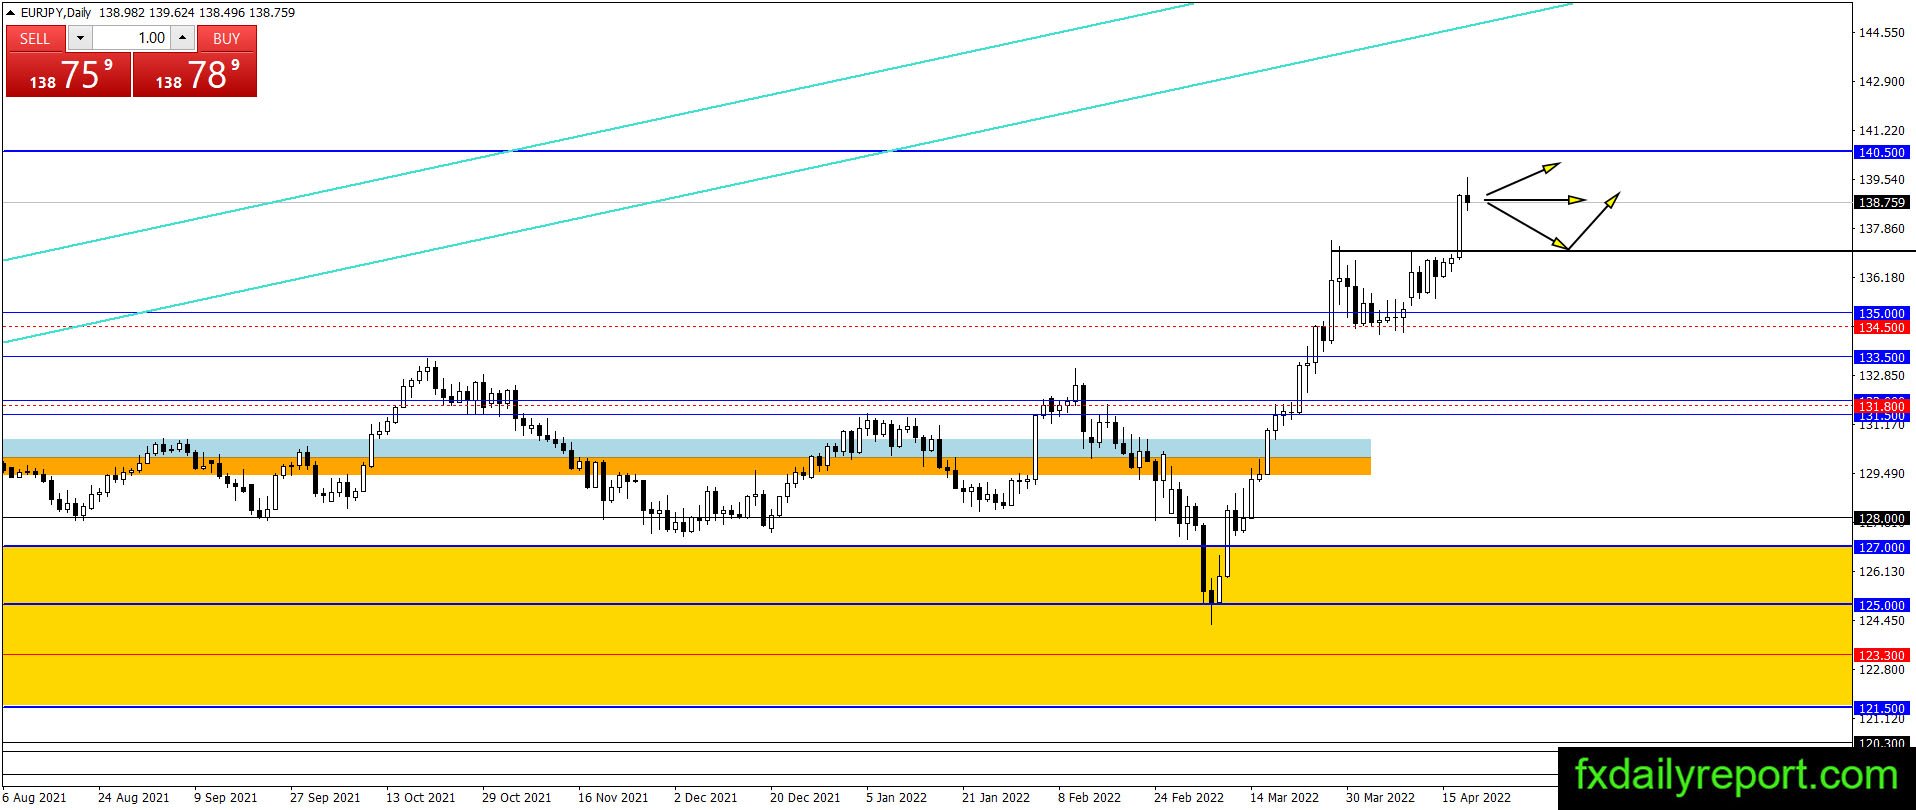
Task: Open the volume dropdown arrow beside SELL
Action: (80, 38)
